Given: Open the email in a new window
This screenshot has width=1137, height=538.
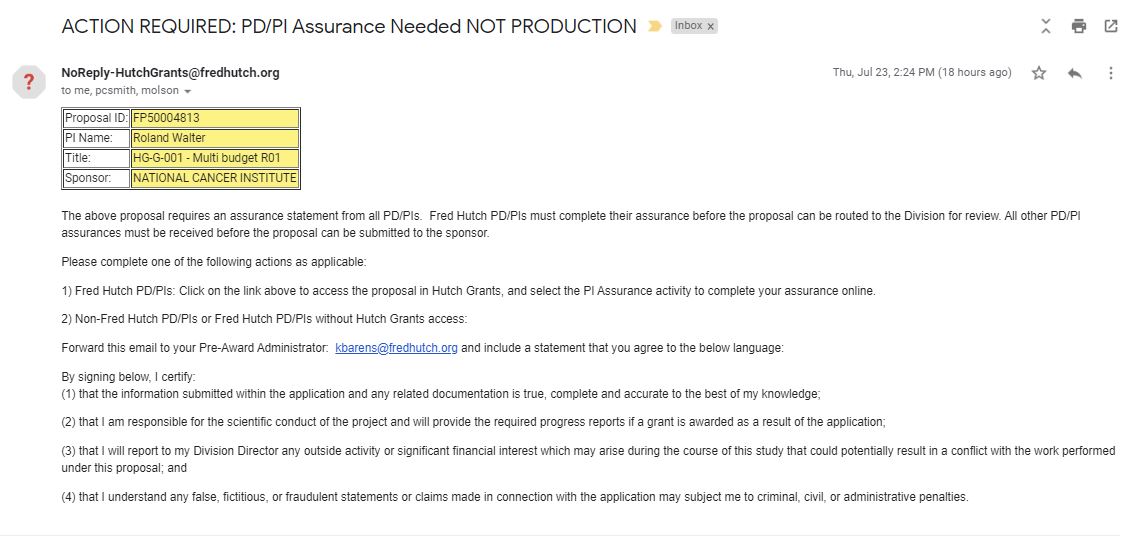Looking at the screenshot, I should [x=1110, y=26].
